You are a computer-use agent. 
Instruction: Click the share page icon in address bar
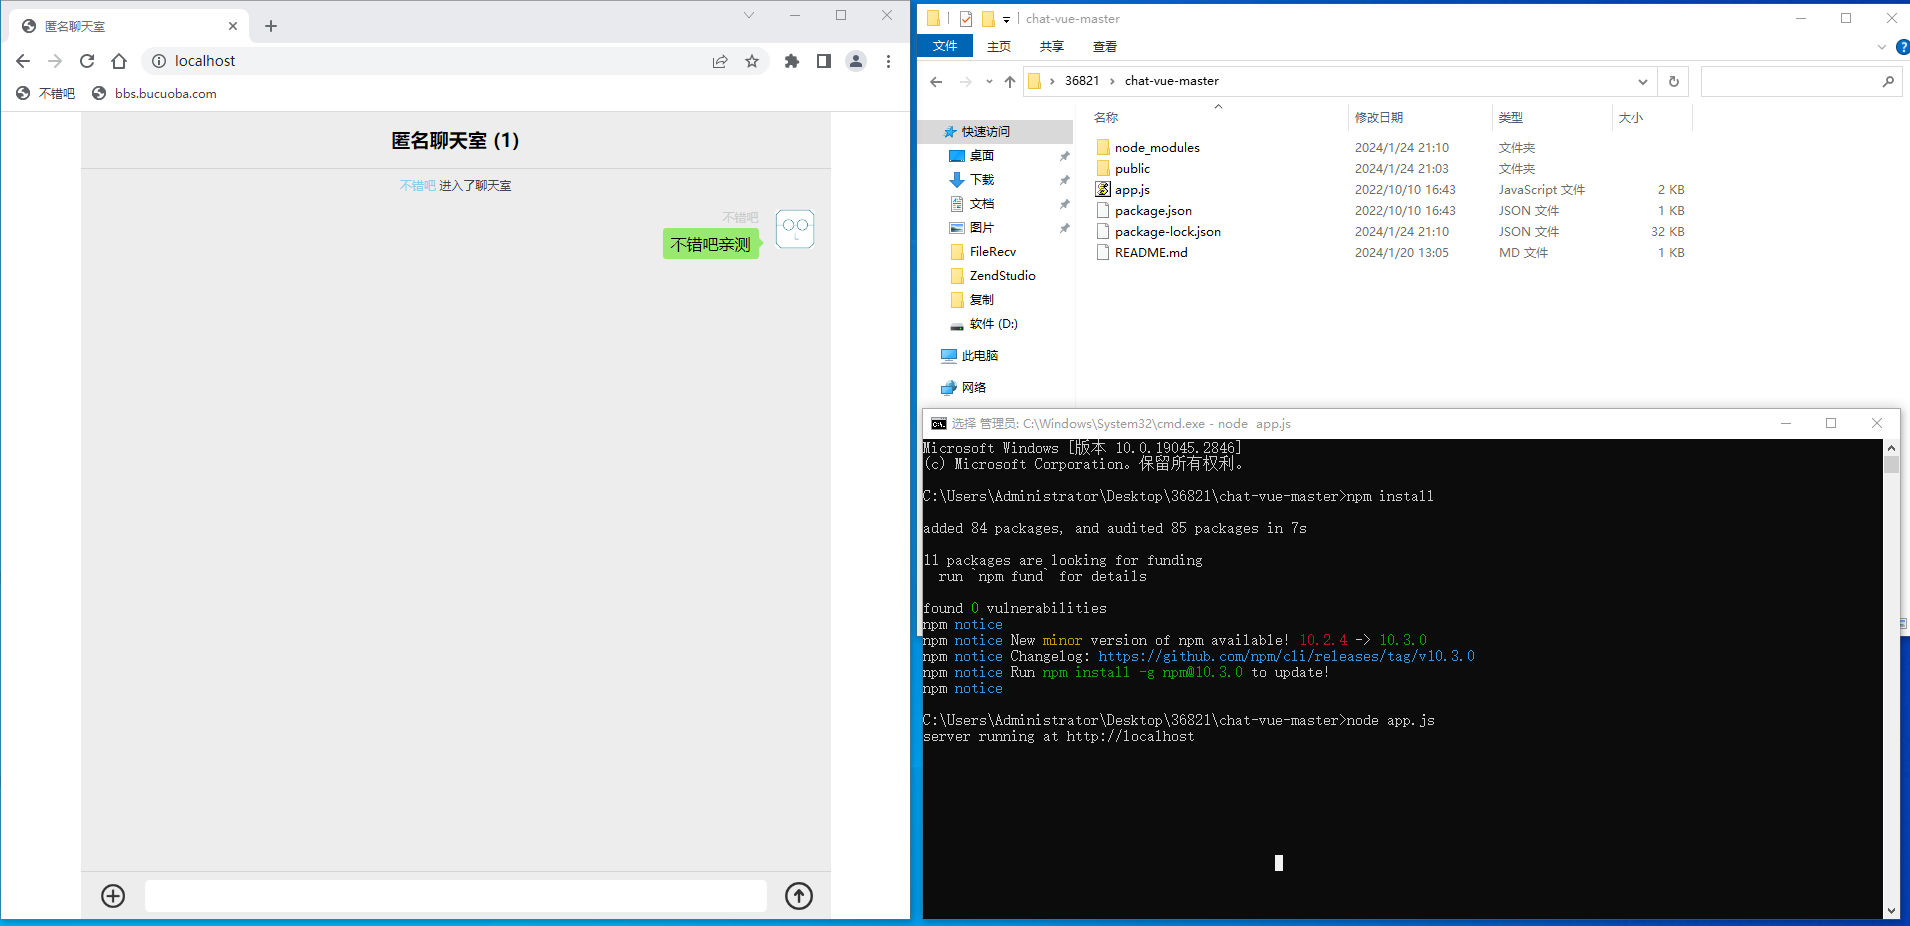click(x=720, y=61)
